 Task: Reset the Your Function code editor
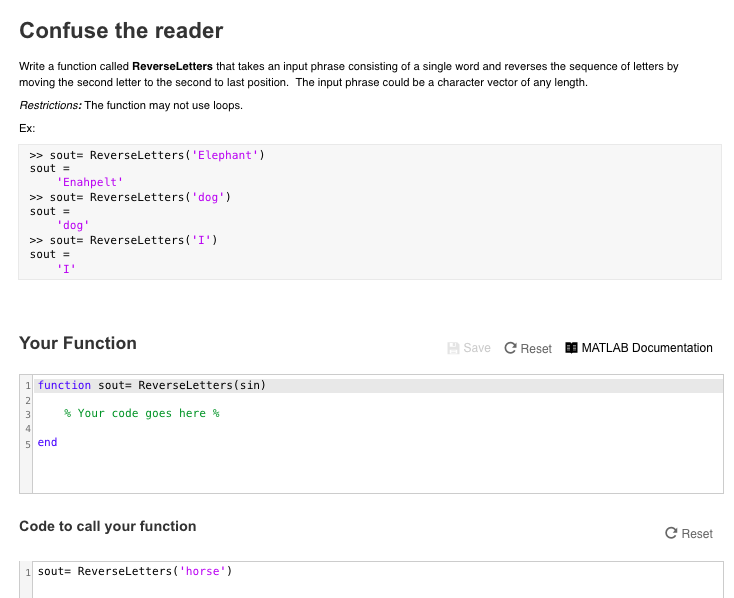(528, 348)
